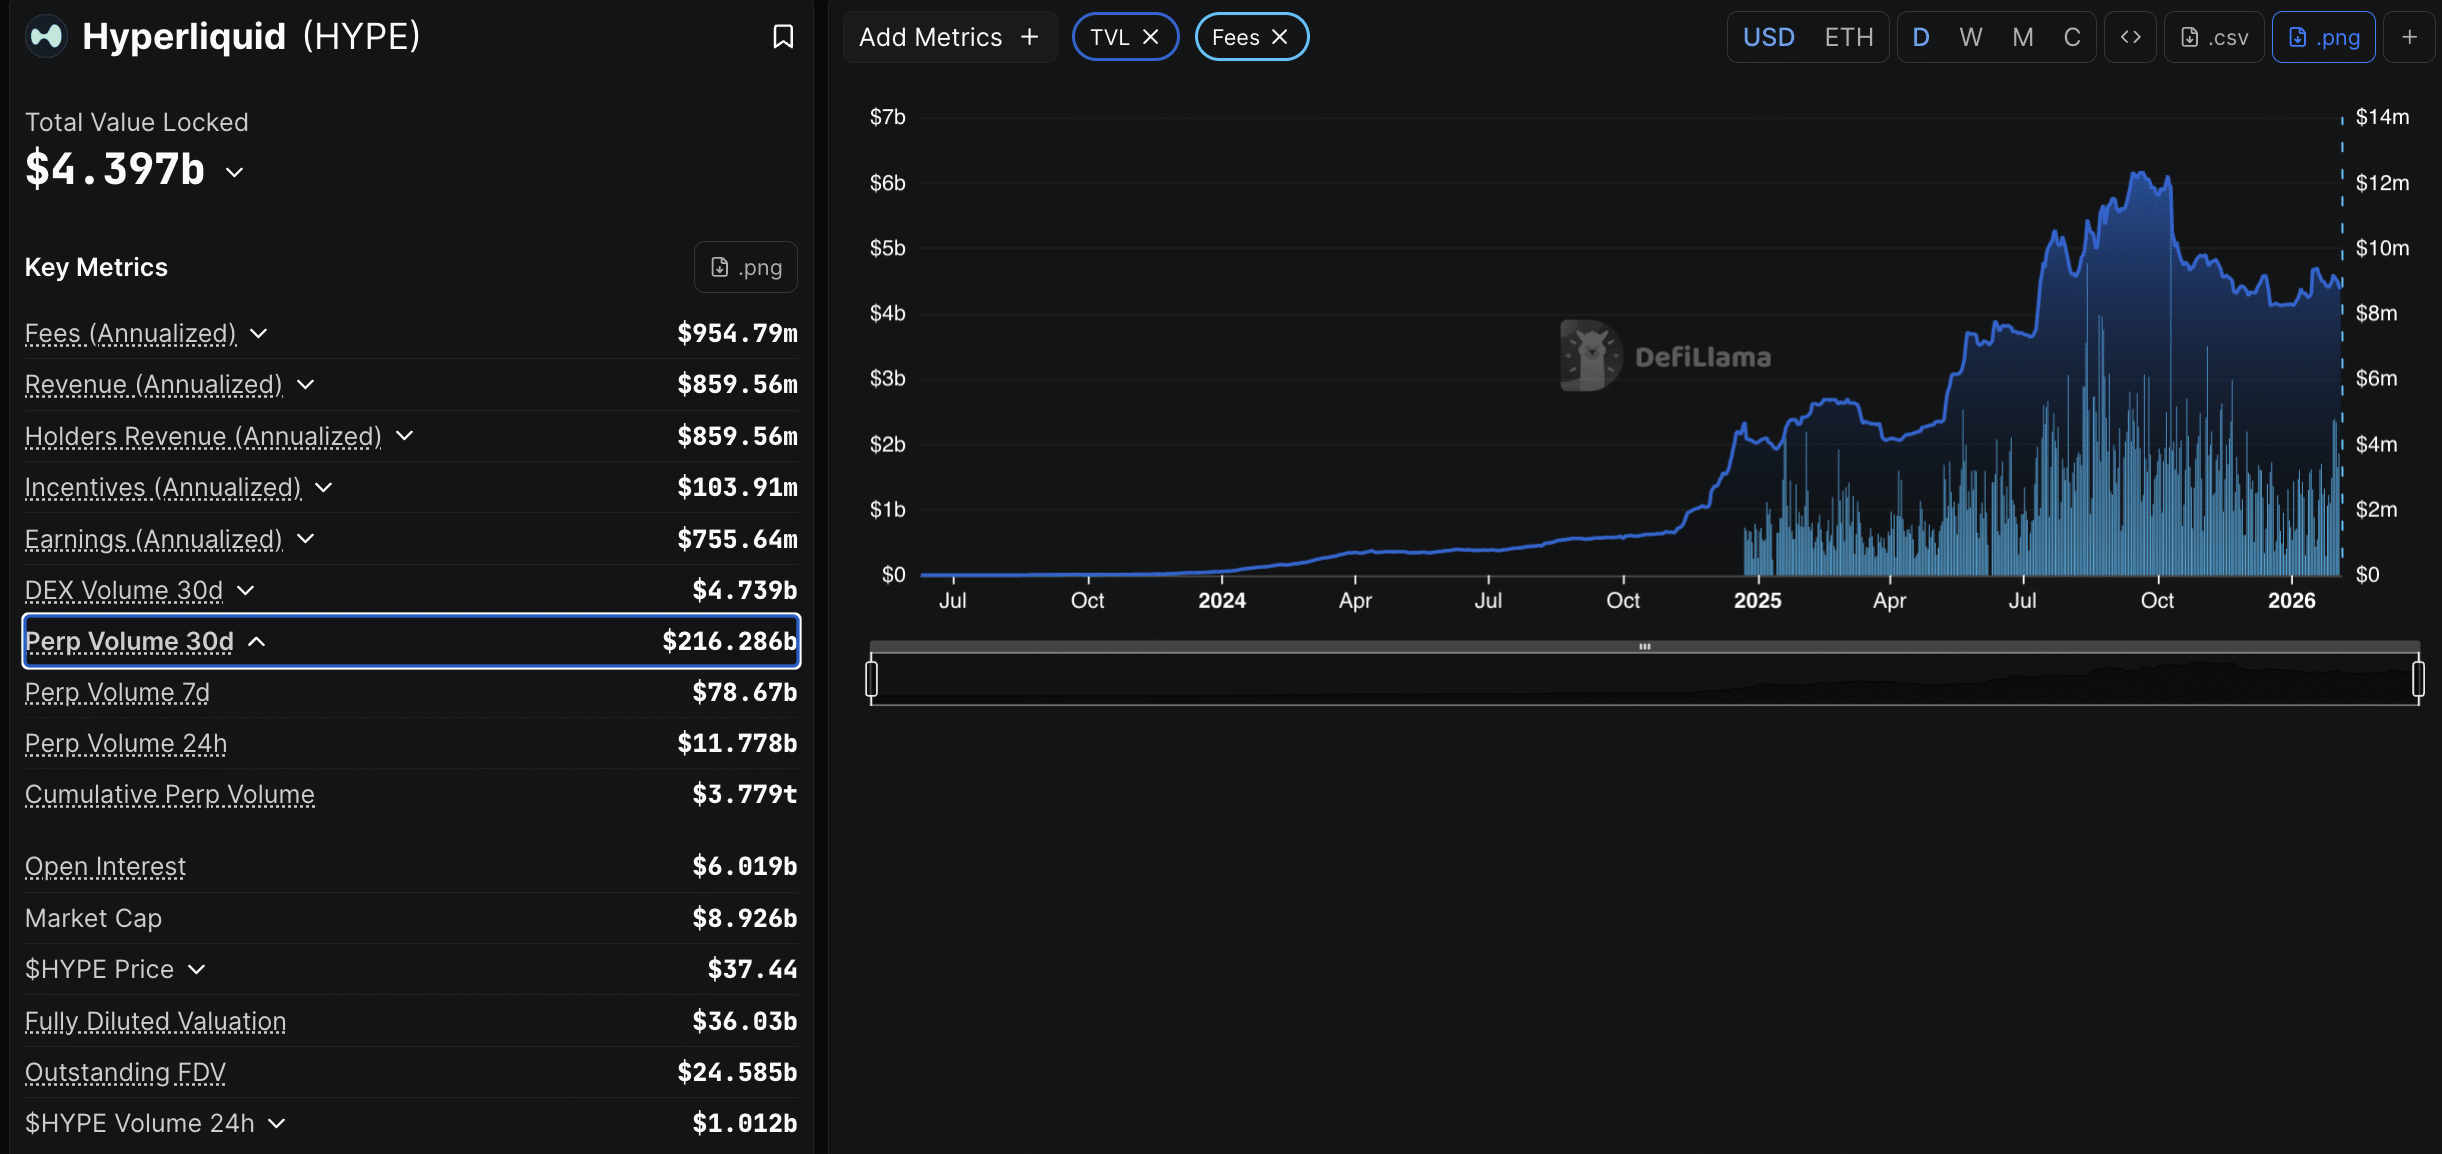Click the top grip of the range slider
The height and width of the screenshot is (1154, 2442).
[1644, 646]
